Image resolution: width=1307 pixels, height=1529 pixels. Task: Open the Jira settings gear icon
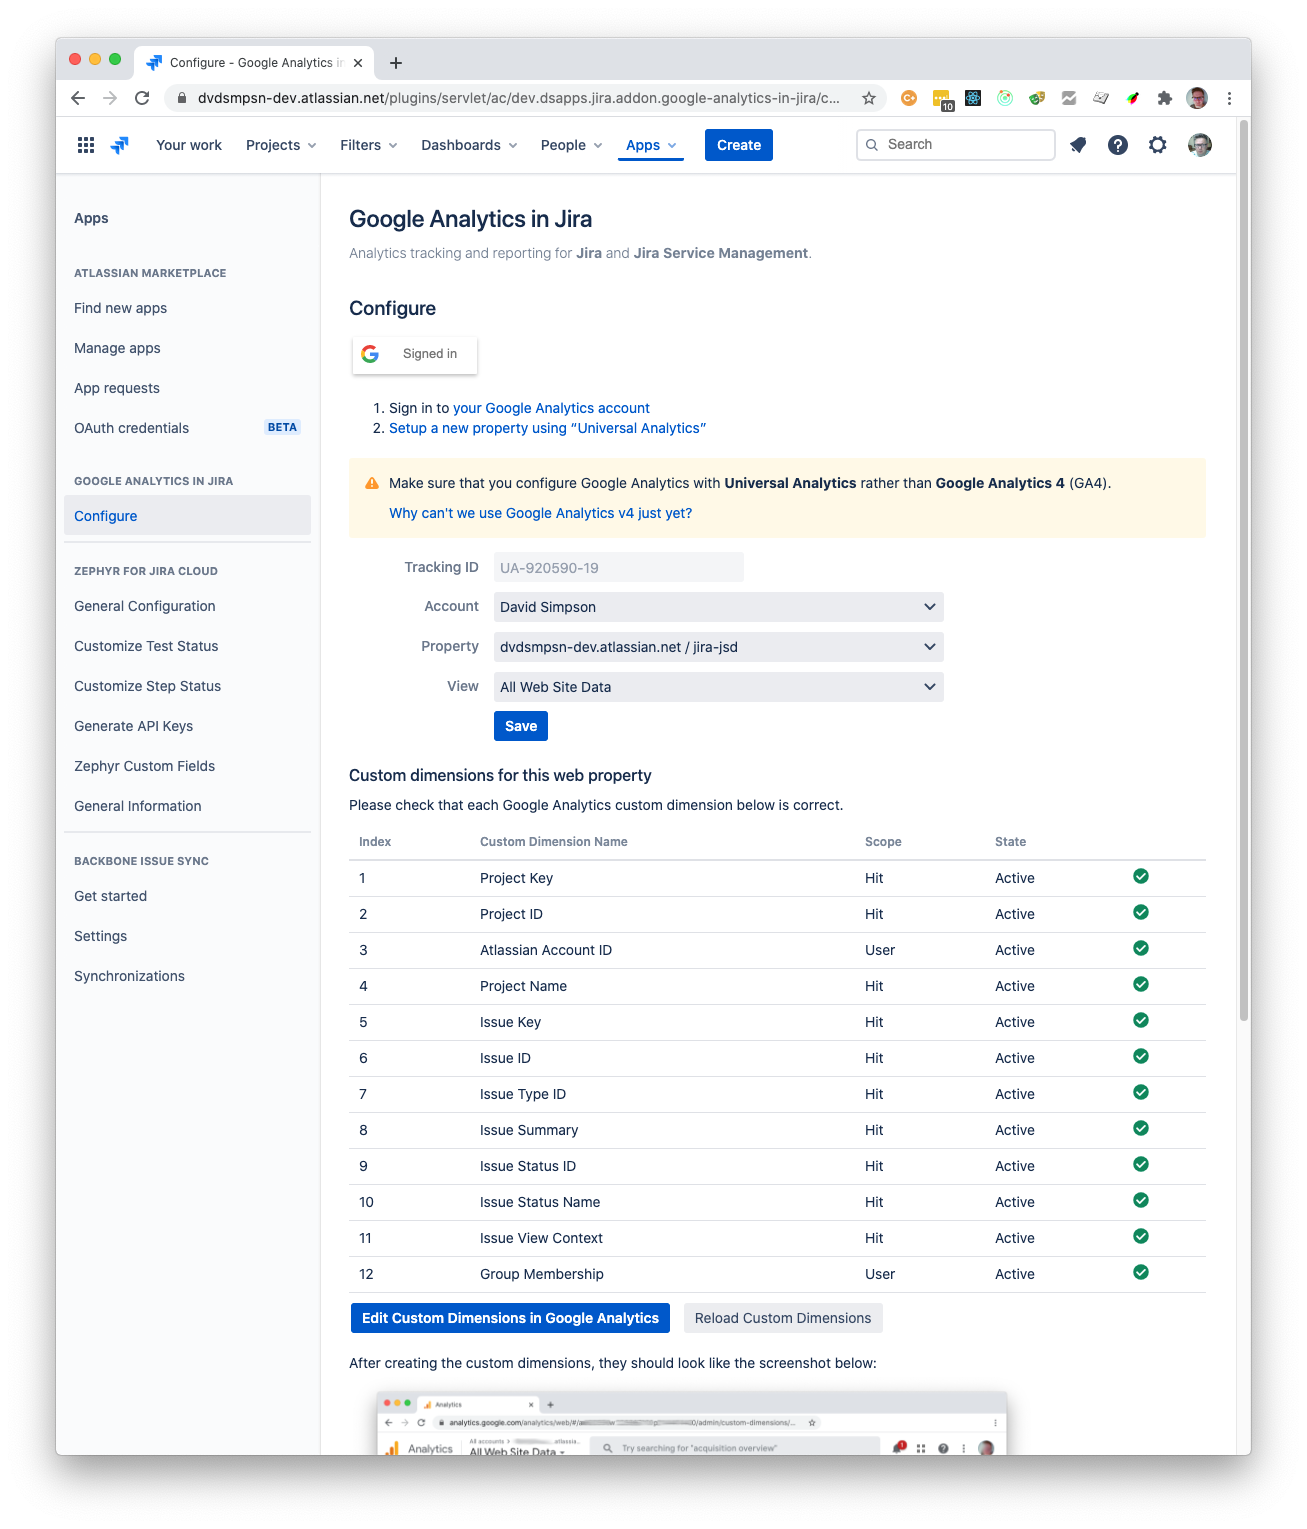[x=1157, y=145]
